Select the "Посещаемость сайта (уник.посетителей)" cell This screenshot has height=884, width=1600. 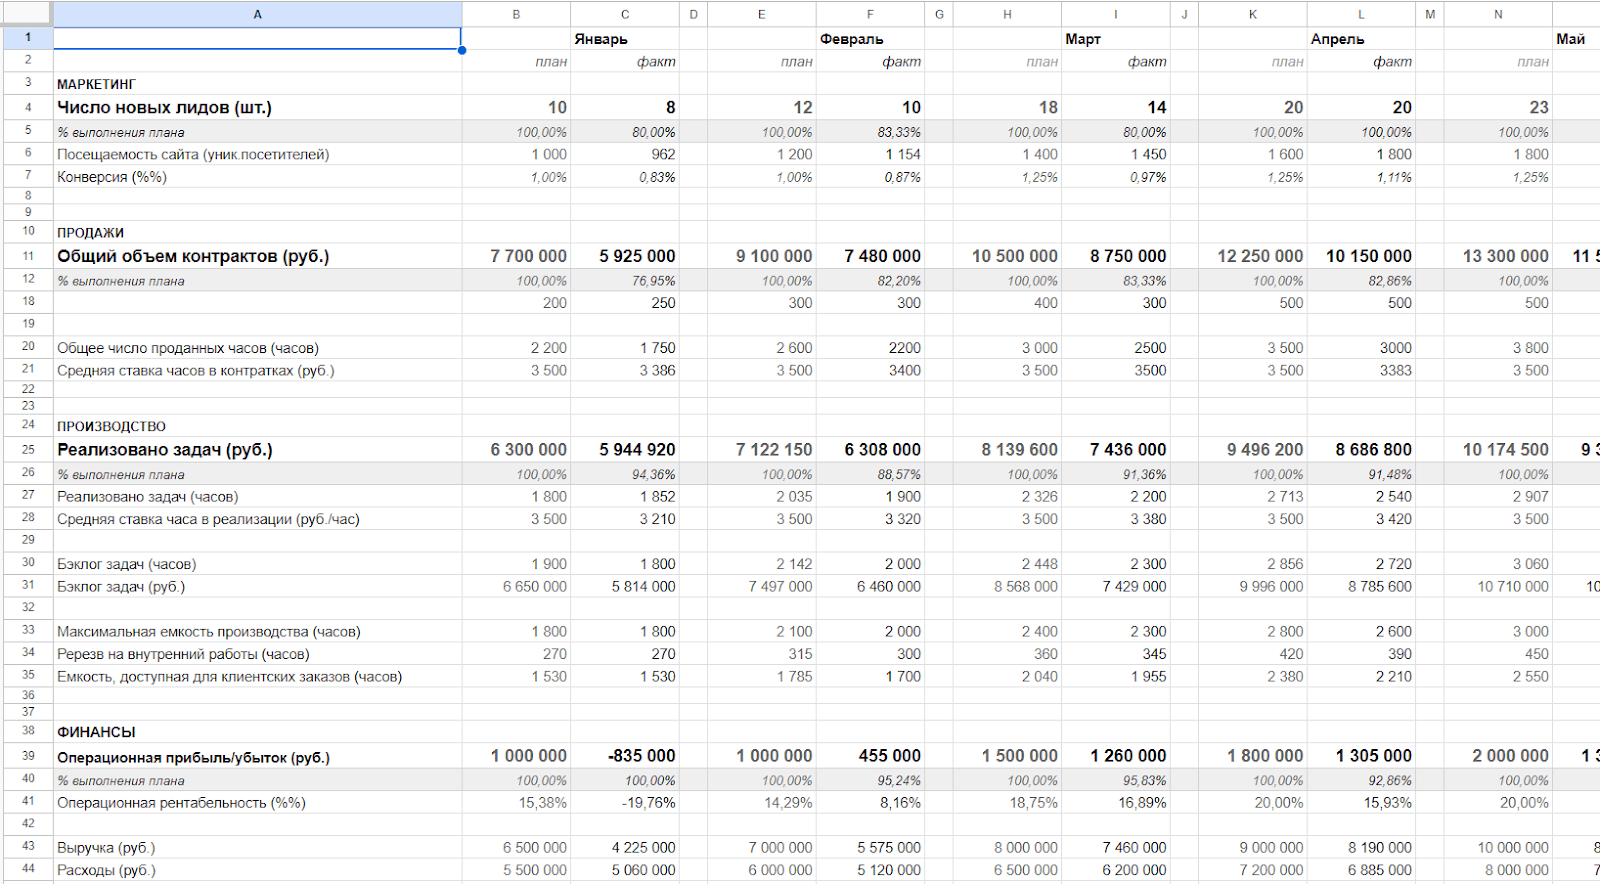pyautogui.click(x=257, y=154)
